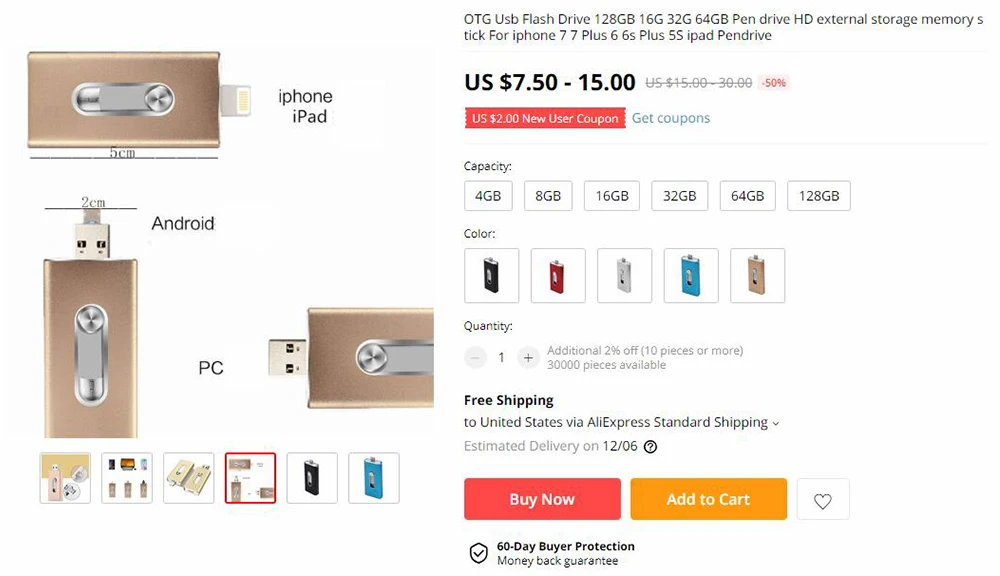Click the Add to Cart button
Image resolution: width=1000 pixels, height=576 pixels.
tap(709, 499)
